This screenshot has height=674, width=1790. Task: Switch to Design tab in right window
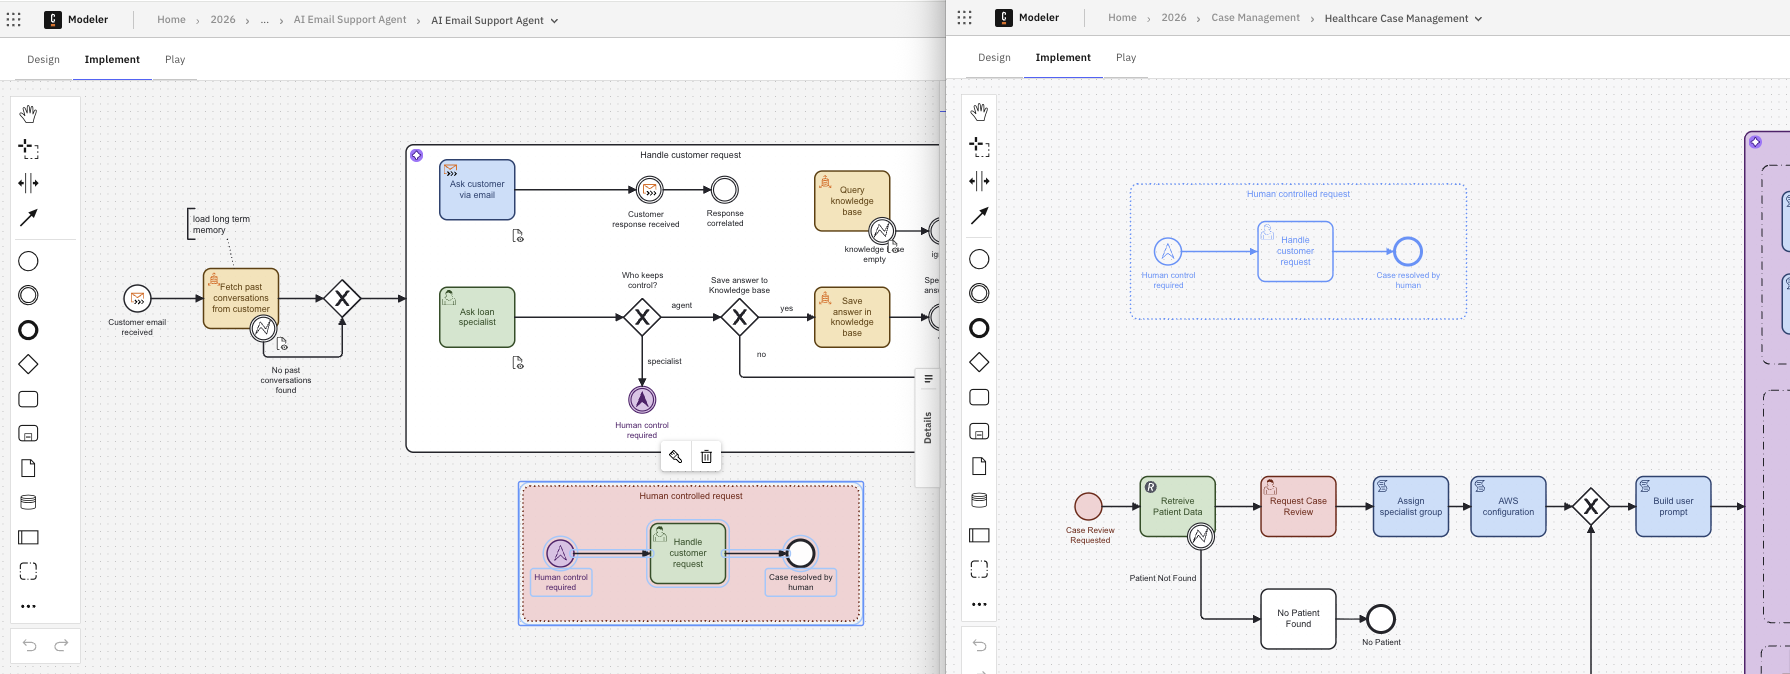tap(993, 57)
